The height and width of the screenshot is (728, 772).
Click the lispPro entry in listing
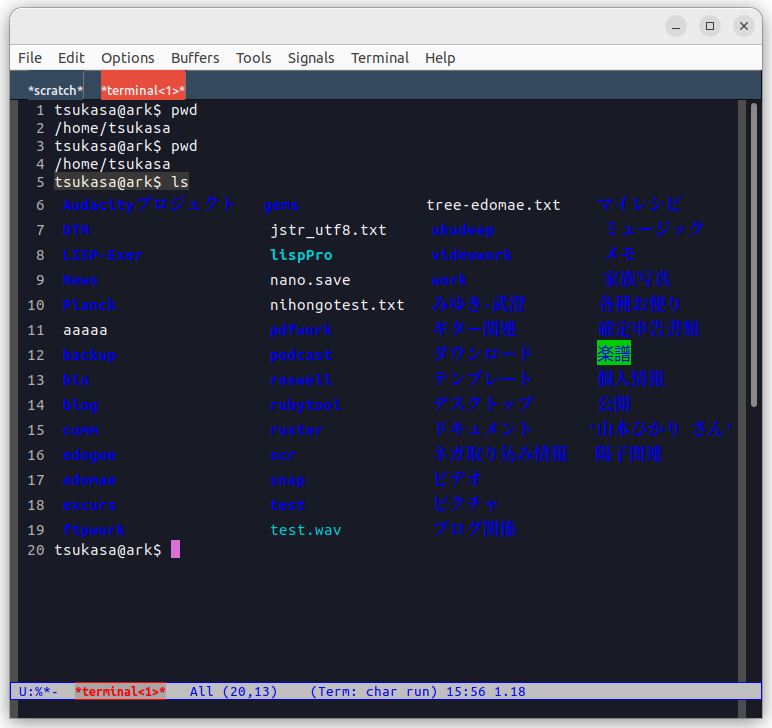tap(301, 255)
